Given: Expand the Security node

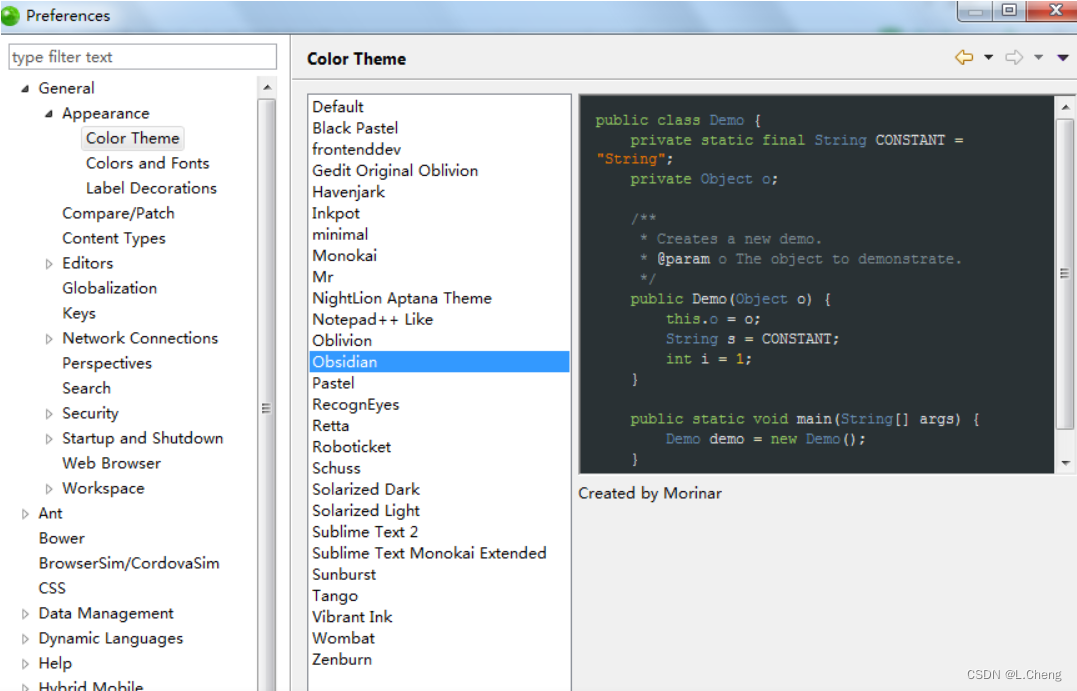Looking at the screenshot, I should point(50,413).
